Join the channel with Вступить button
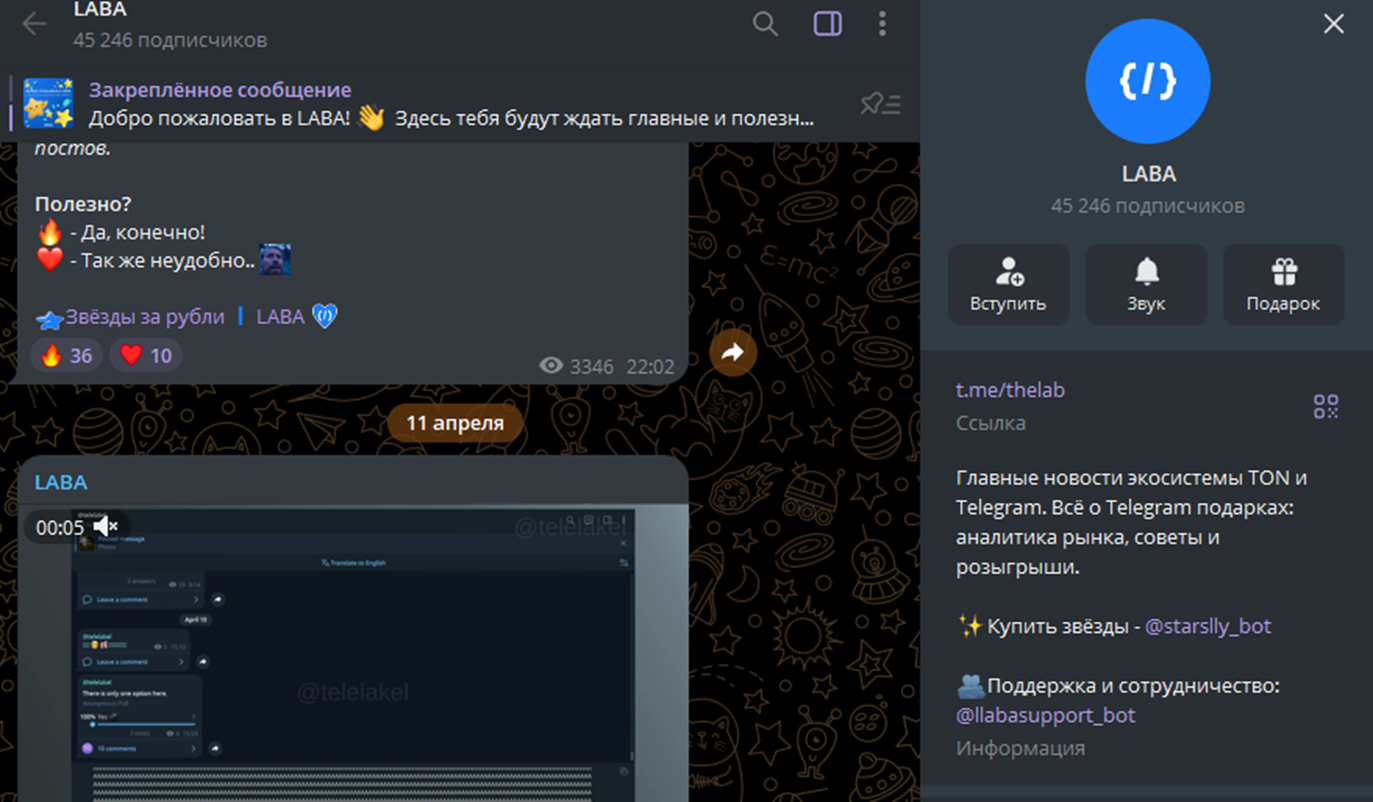This screenshot has width=1373, height=802. coord(1008,284)
